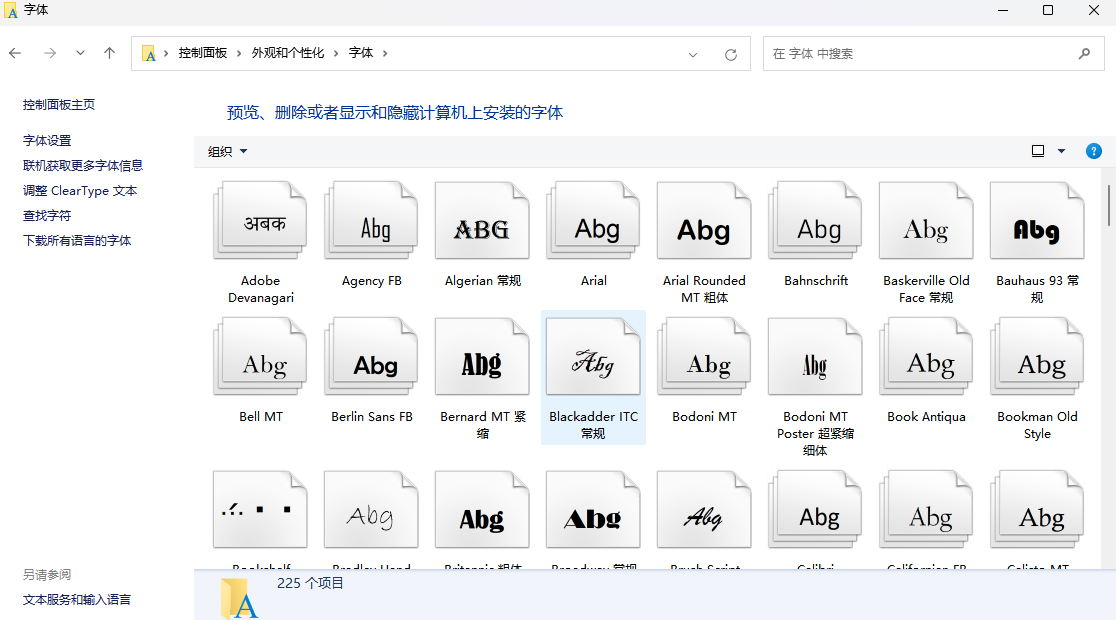Select the Bahnschrift font icon
Image resolution: width=1116 pixels, height=620 pixels.
(x=816, y=221)
